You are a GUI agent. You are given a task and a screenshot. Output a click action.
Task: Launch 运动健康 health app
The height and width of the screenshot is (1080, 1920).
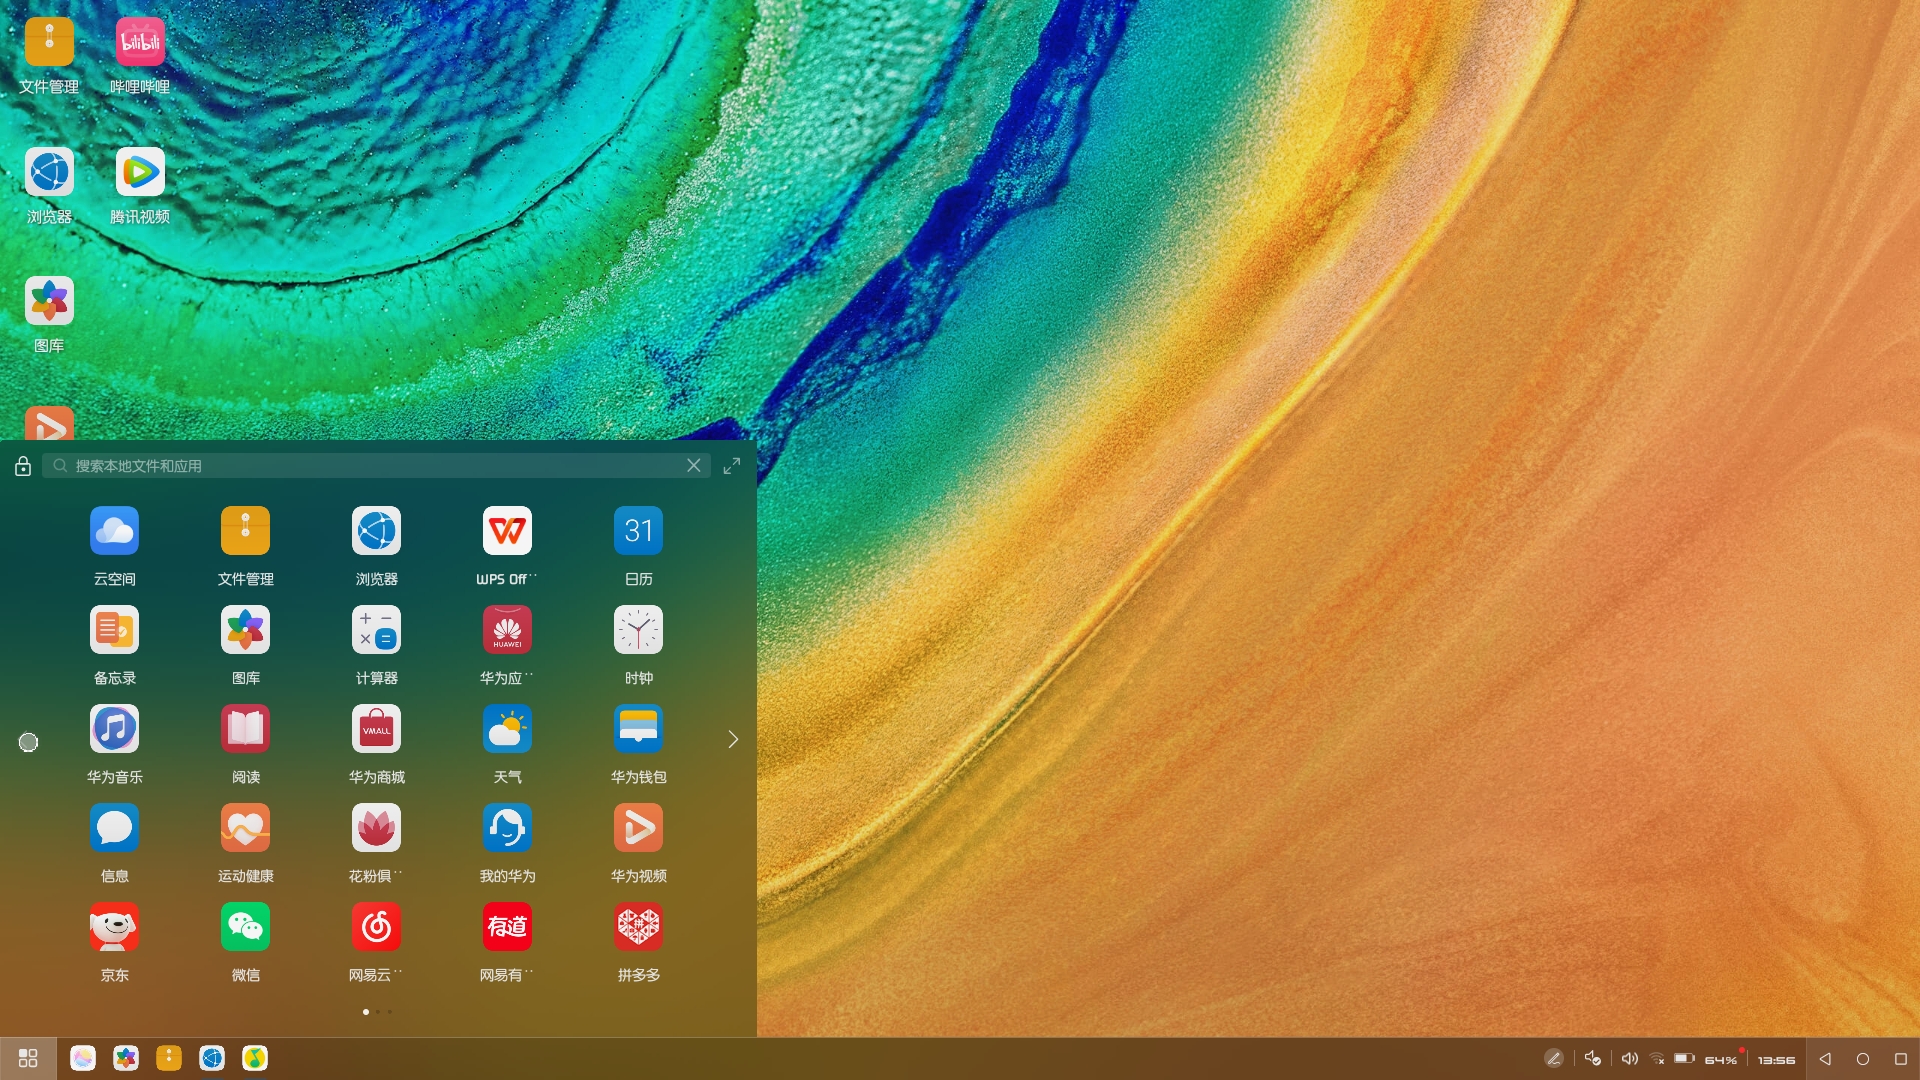tap(245, 828)
